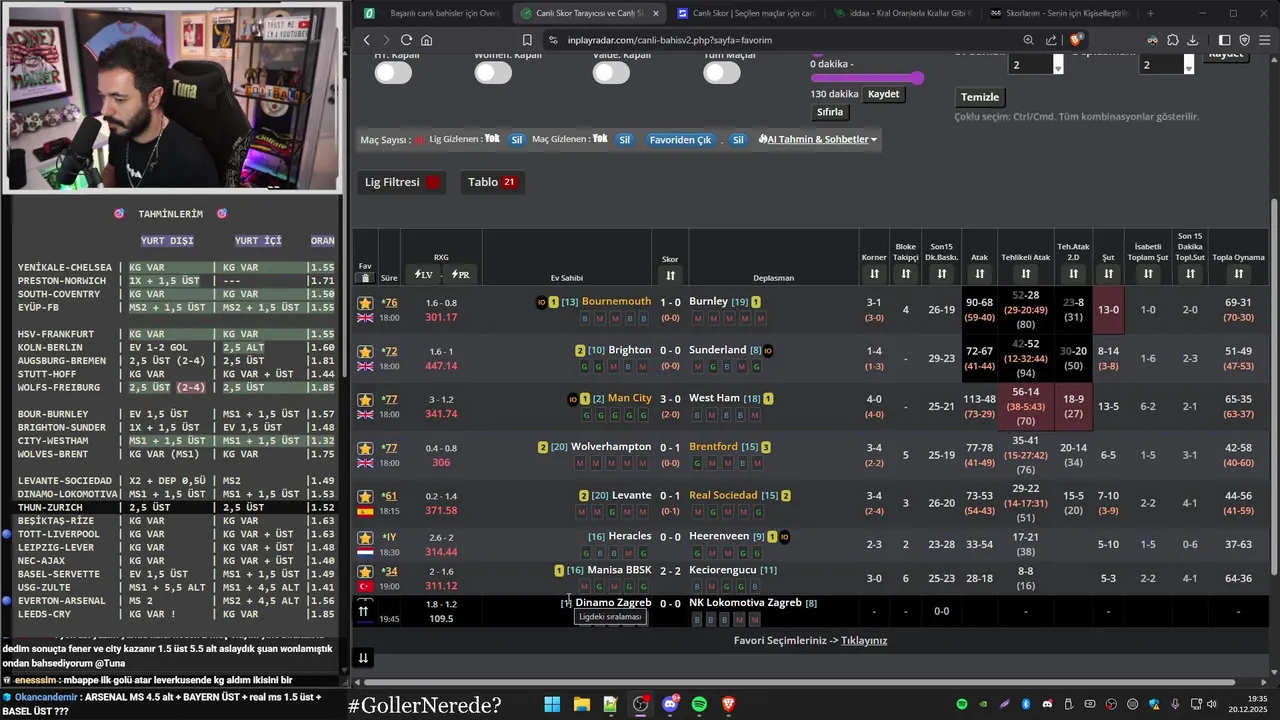
Task: Sort by the Şut column arrows
Action: (x=1108, y=274)
